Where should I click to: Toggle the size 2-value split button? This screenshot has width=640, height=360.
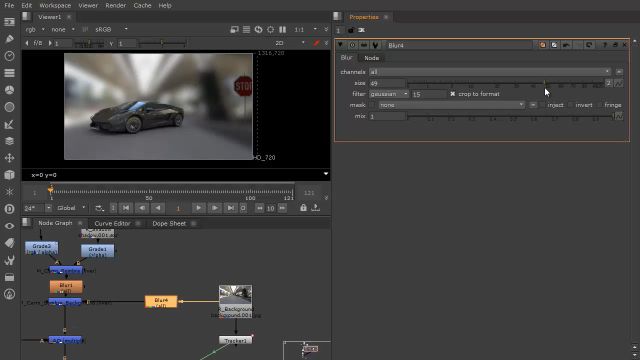point(608,83)
